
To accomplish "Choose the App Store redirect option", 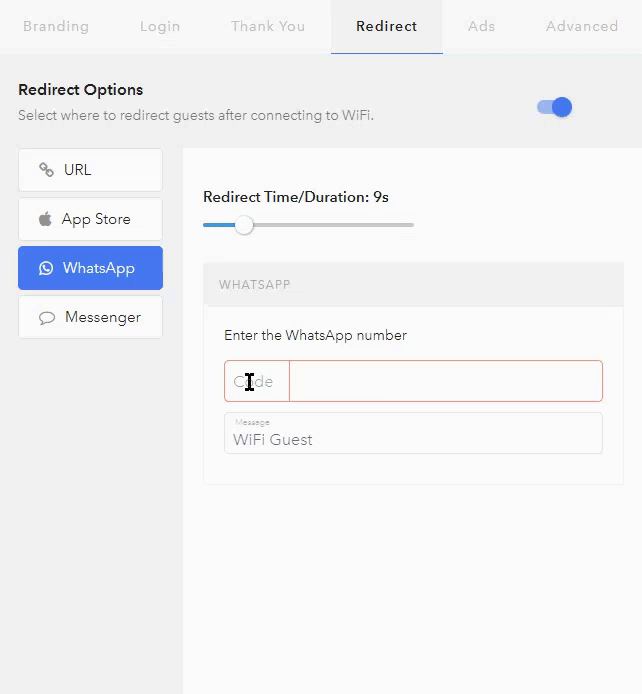I will click(x=90, y=219).
